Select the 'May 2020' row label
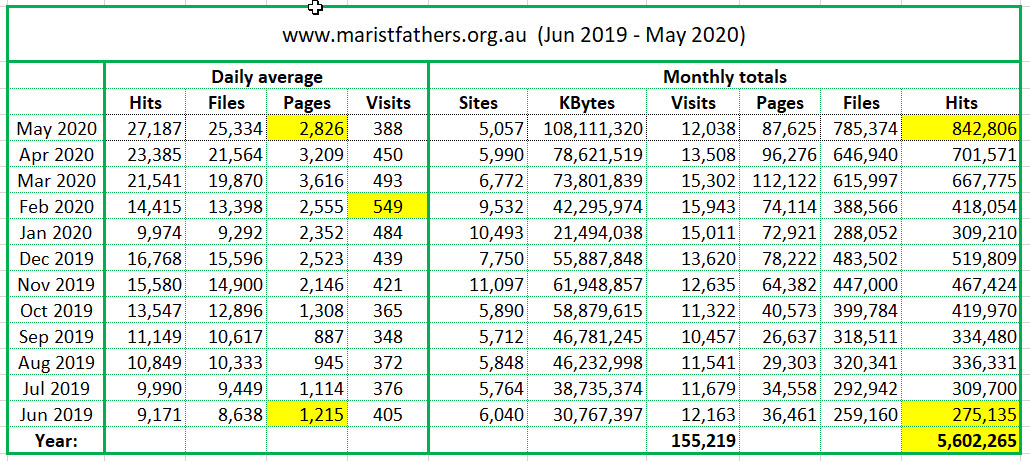The width and height of the screenshot is (1030, 461). [56, 129]
